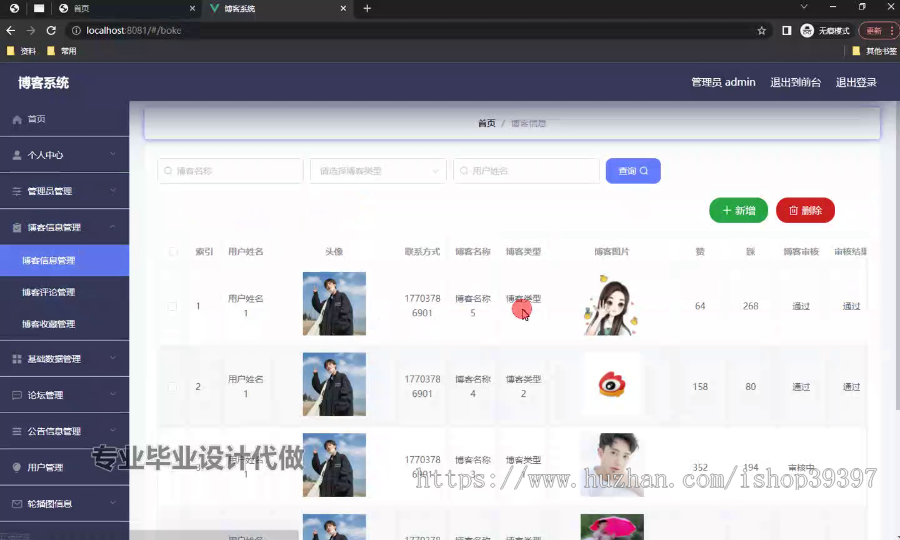Screen dimensions: 900x540
Task: Click the sliders icon beside 管理员管理
Action: 17,191
